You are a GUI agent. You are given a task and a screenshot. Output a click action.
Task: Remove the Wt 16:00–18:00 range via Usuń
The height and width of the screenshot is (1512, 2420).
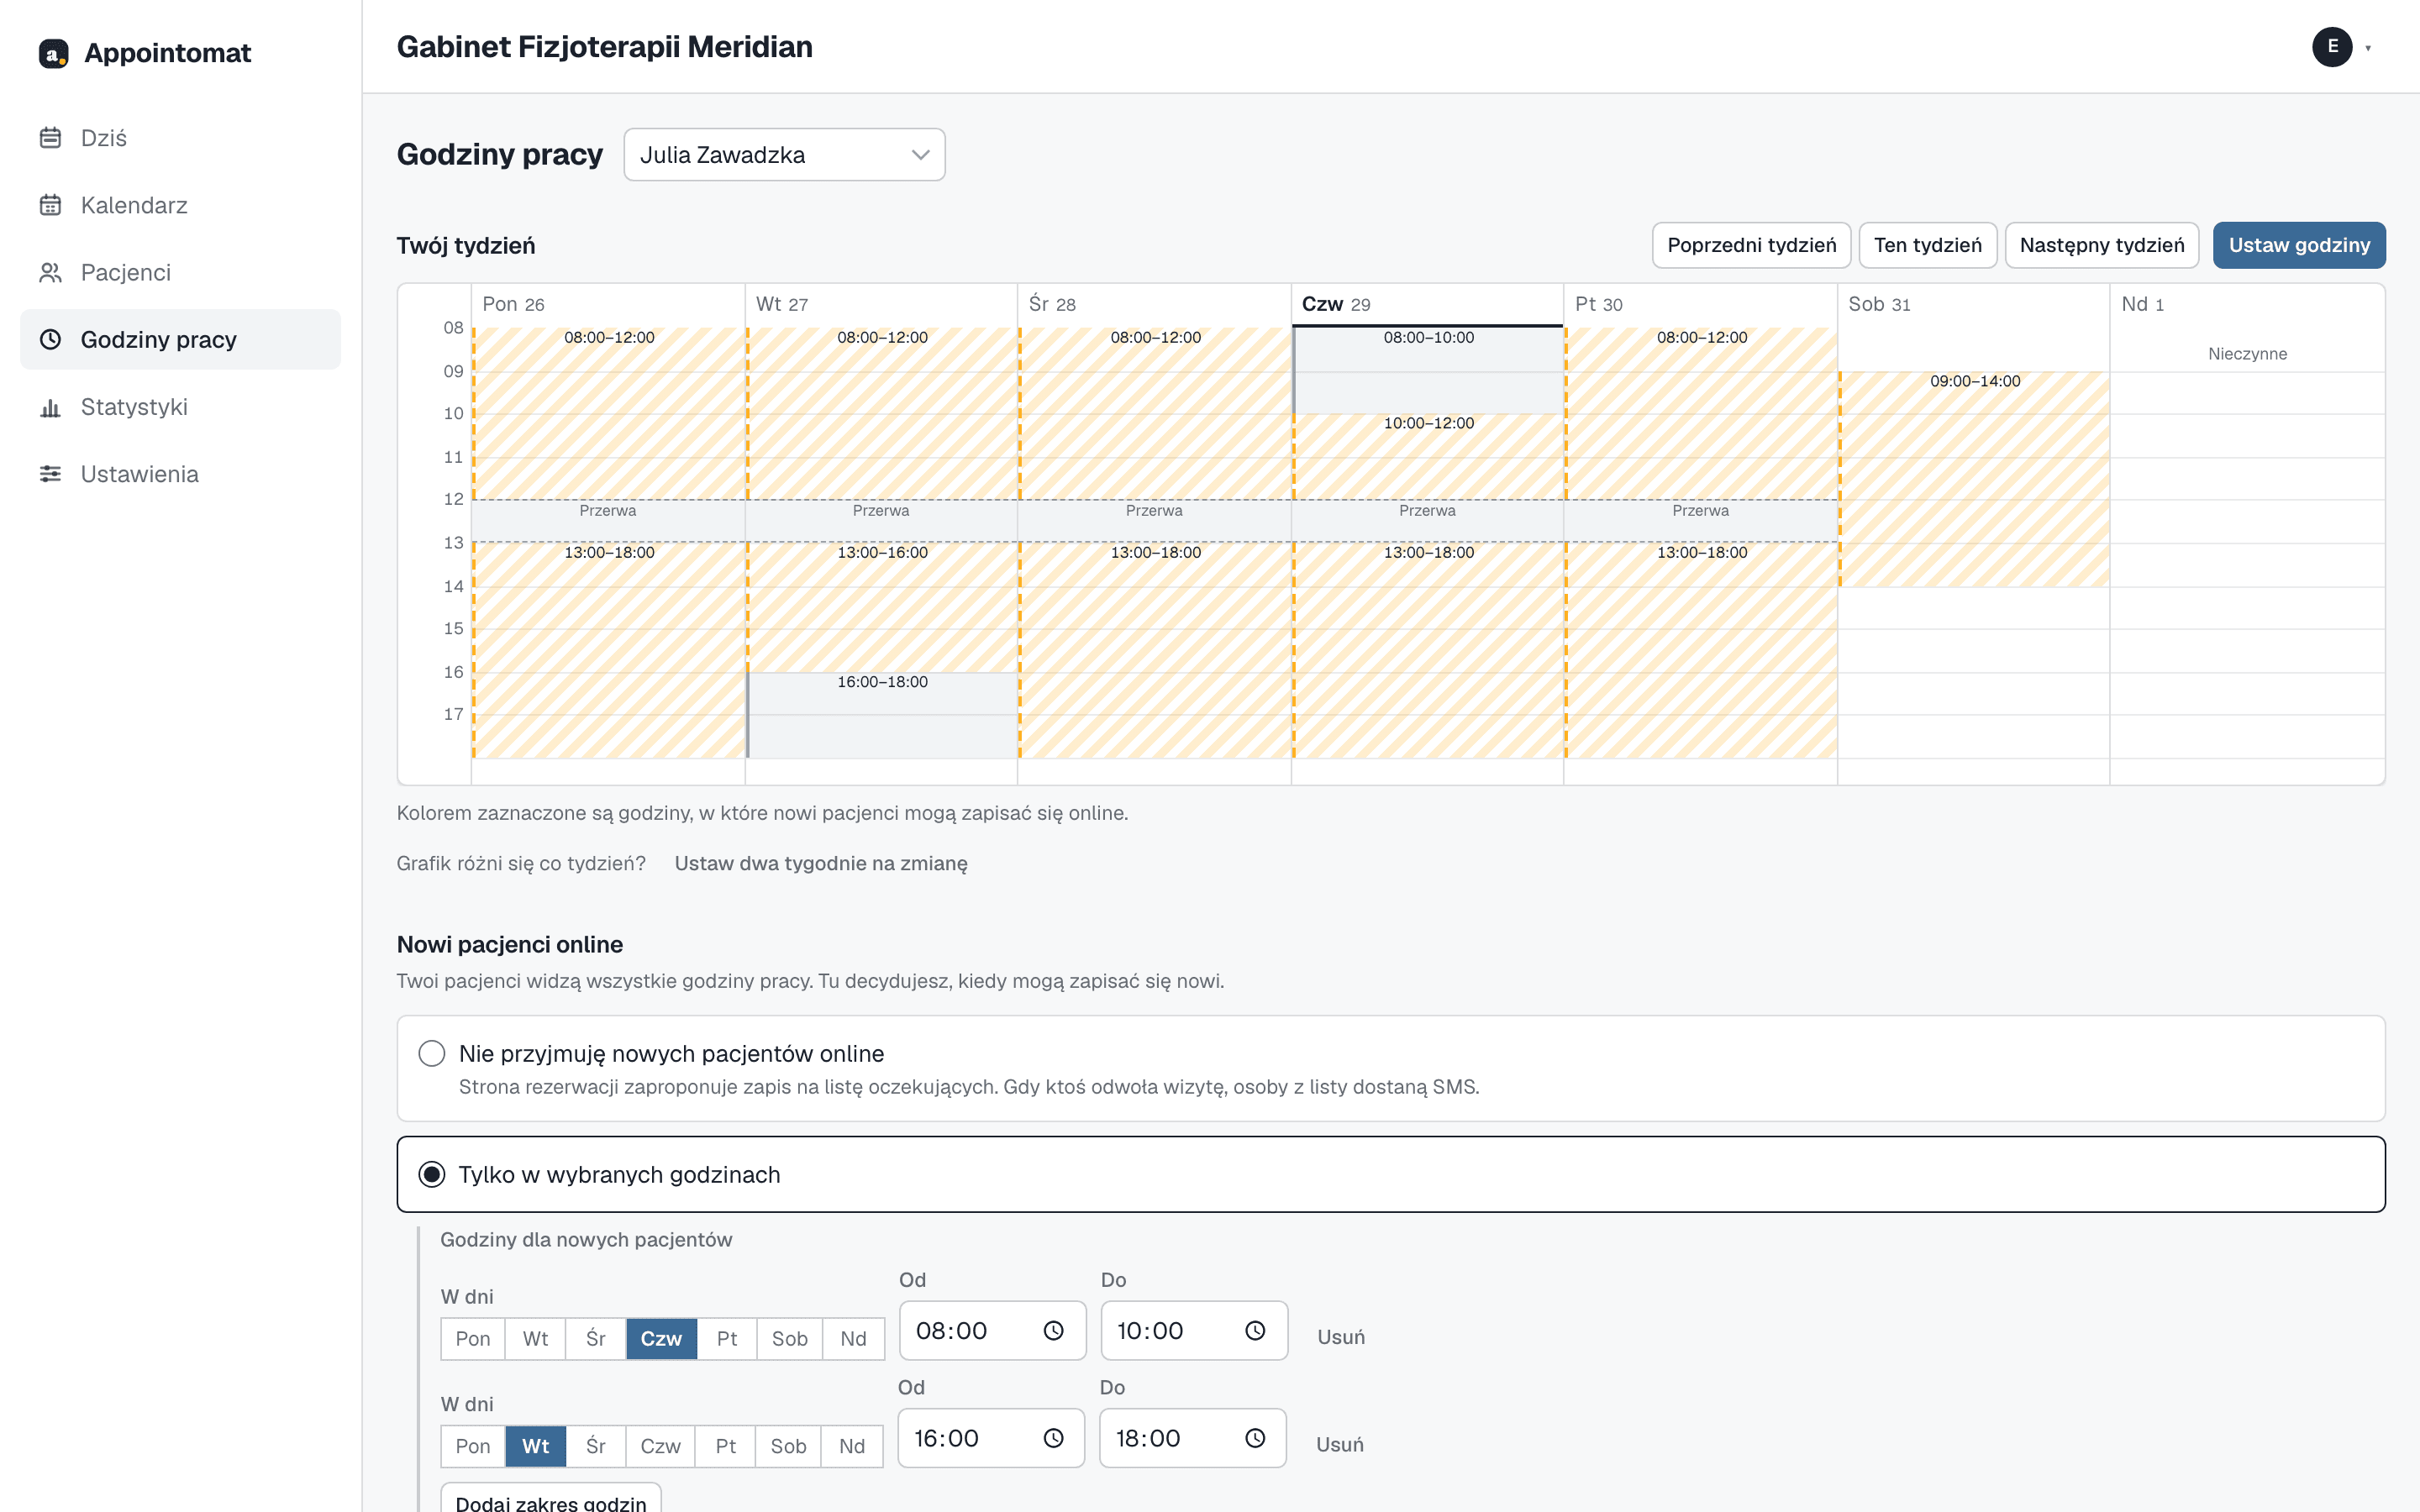1339,1444
